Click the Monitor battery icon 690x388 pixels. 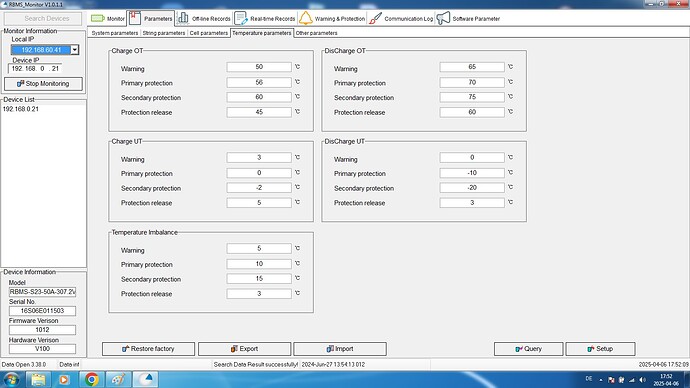pyautogui.click(x=97, y=18)
